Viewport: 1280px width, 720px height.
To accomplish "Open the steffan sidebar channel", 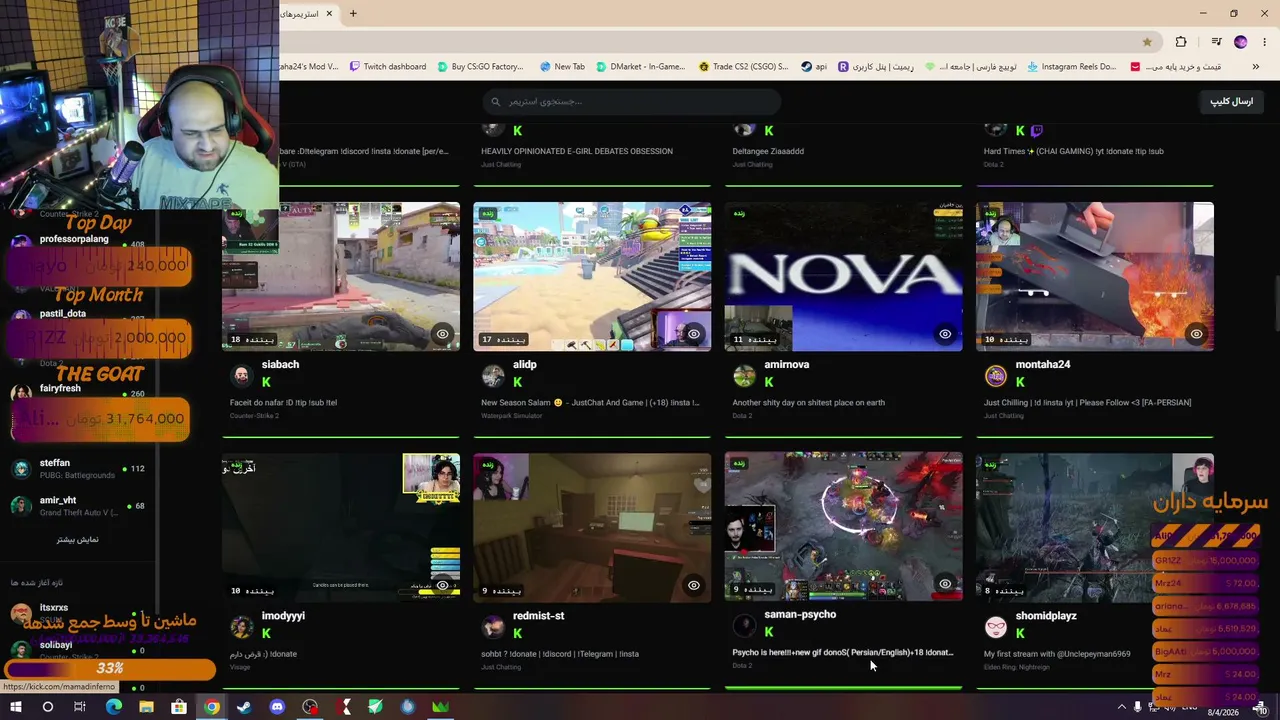I will pos(78,469).
